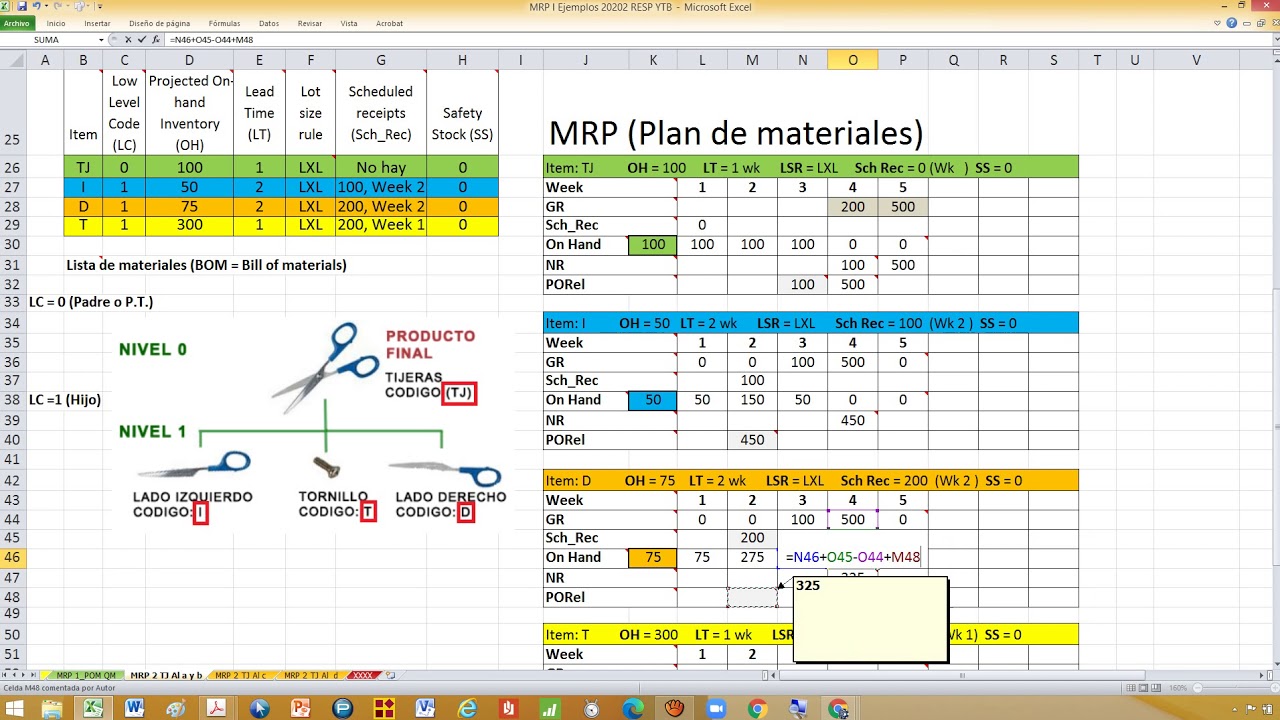Open Adobe Acrobat from the taskbar
This screenshot has width=1280, height=720.
tap(216, 708)
